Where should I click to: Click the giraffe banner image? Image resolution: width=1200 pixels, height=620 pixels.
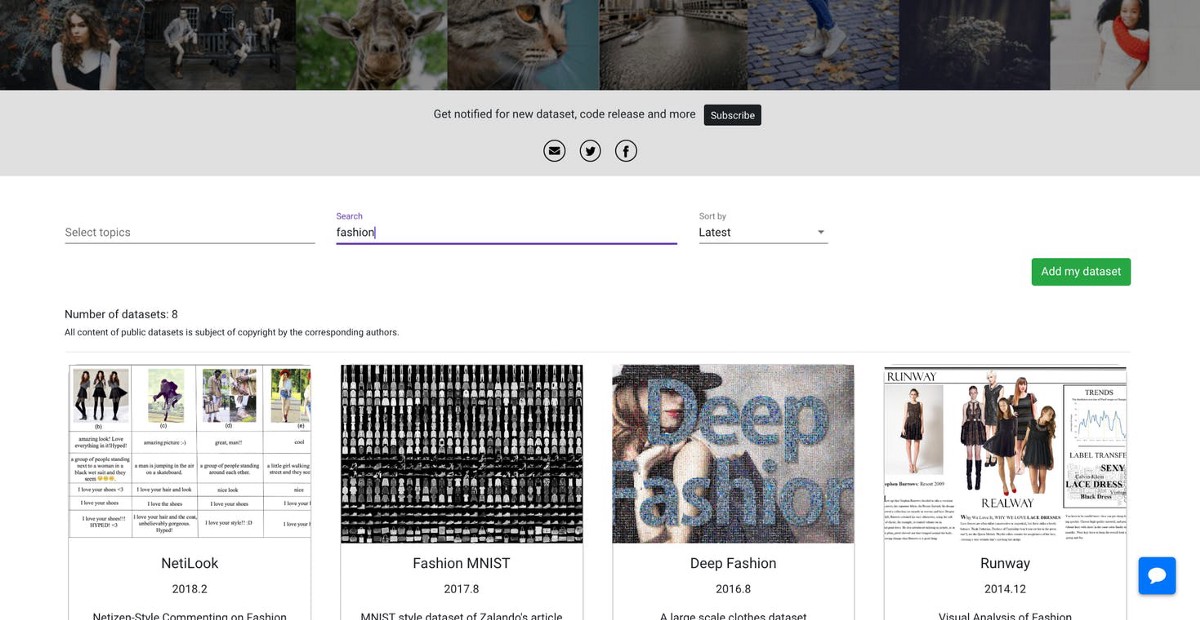click(x=372, y=45)
